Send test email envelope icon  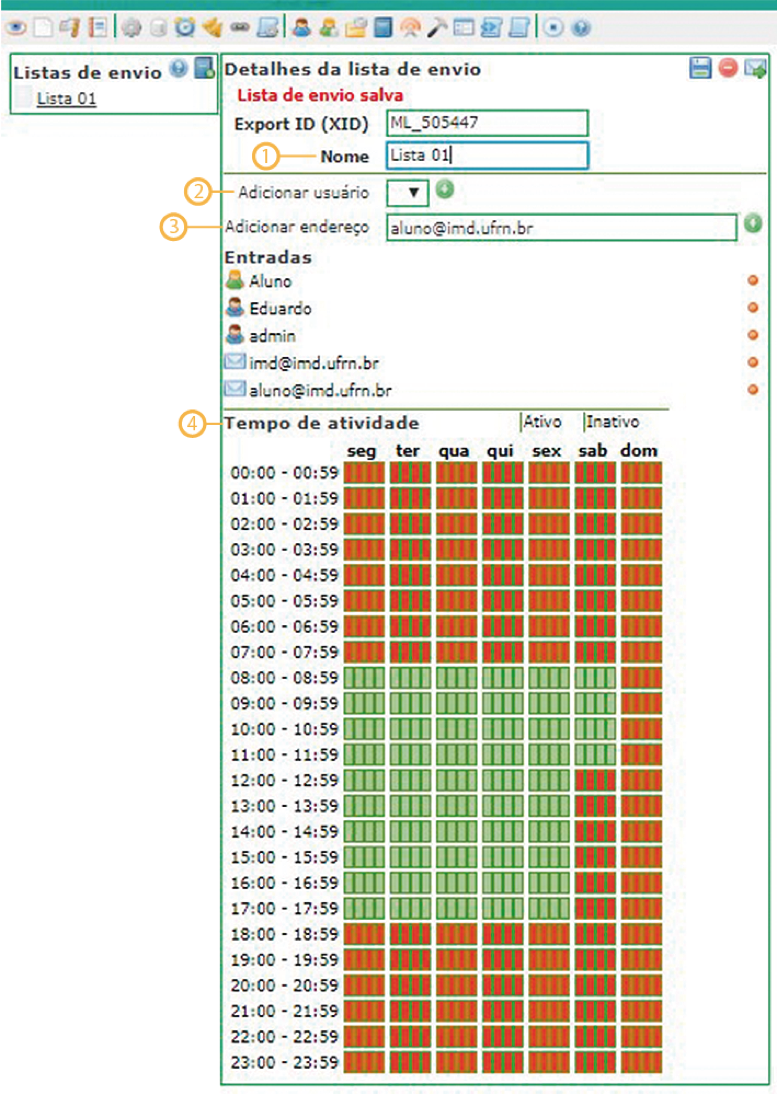click(x=755, y=68)
